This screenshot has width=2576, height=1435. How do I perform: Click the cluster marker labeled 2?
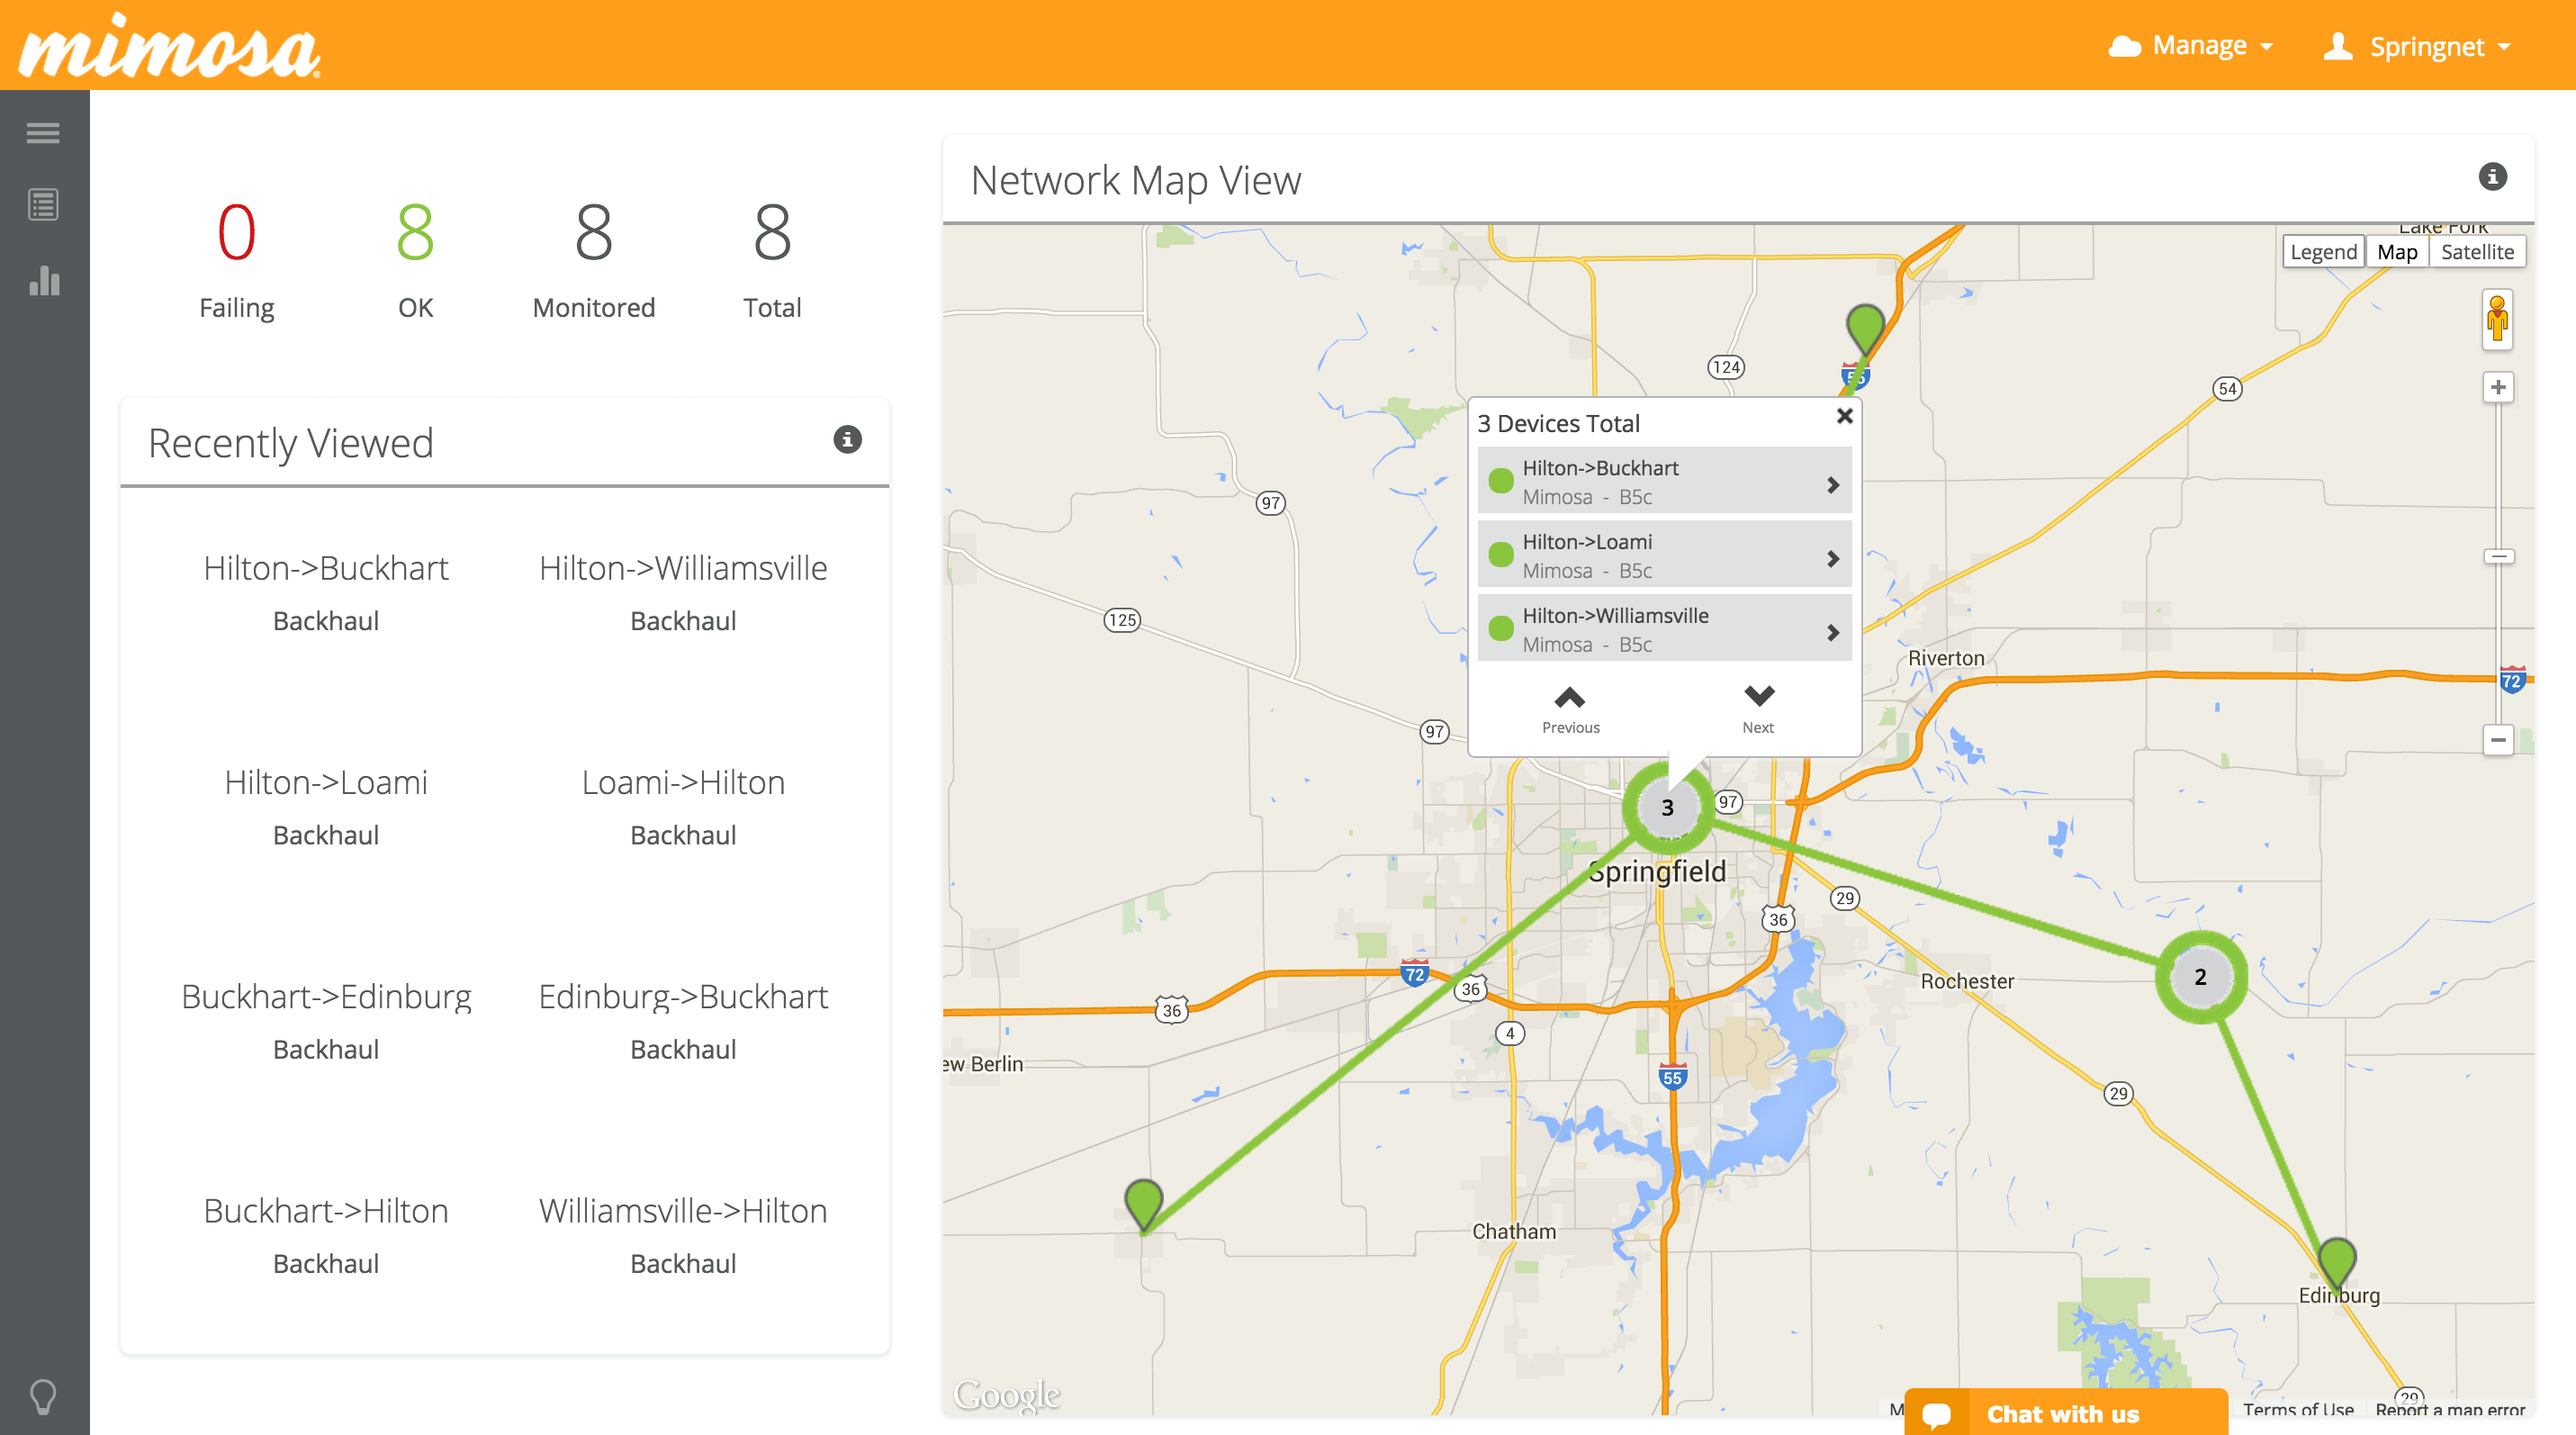click(x=2200, y=977)
